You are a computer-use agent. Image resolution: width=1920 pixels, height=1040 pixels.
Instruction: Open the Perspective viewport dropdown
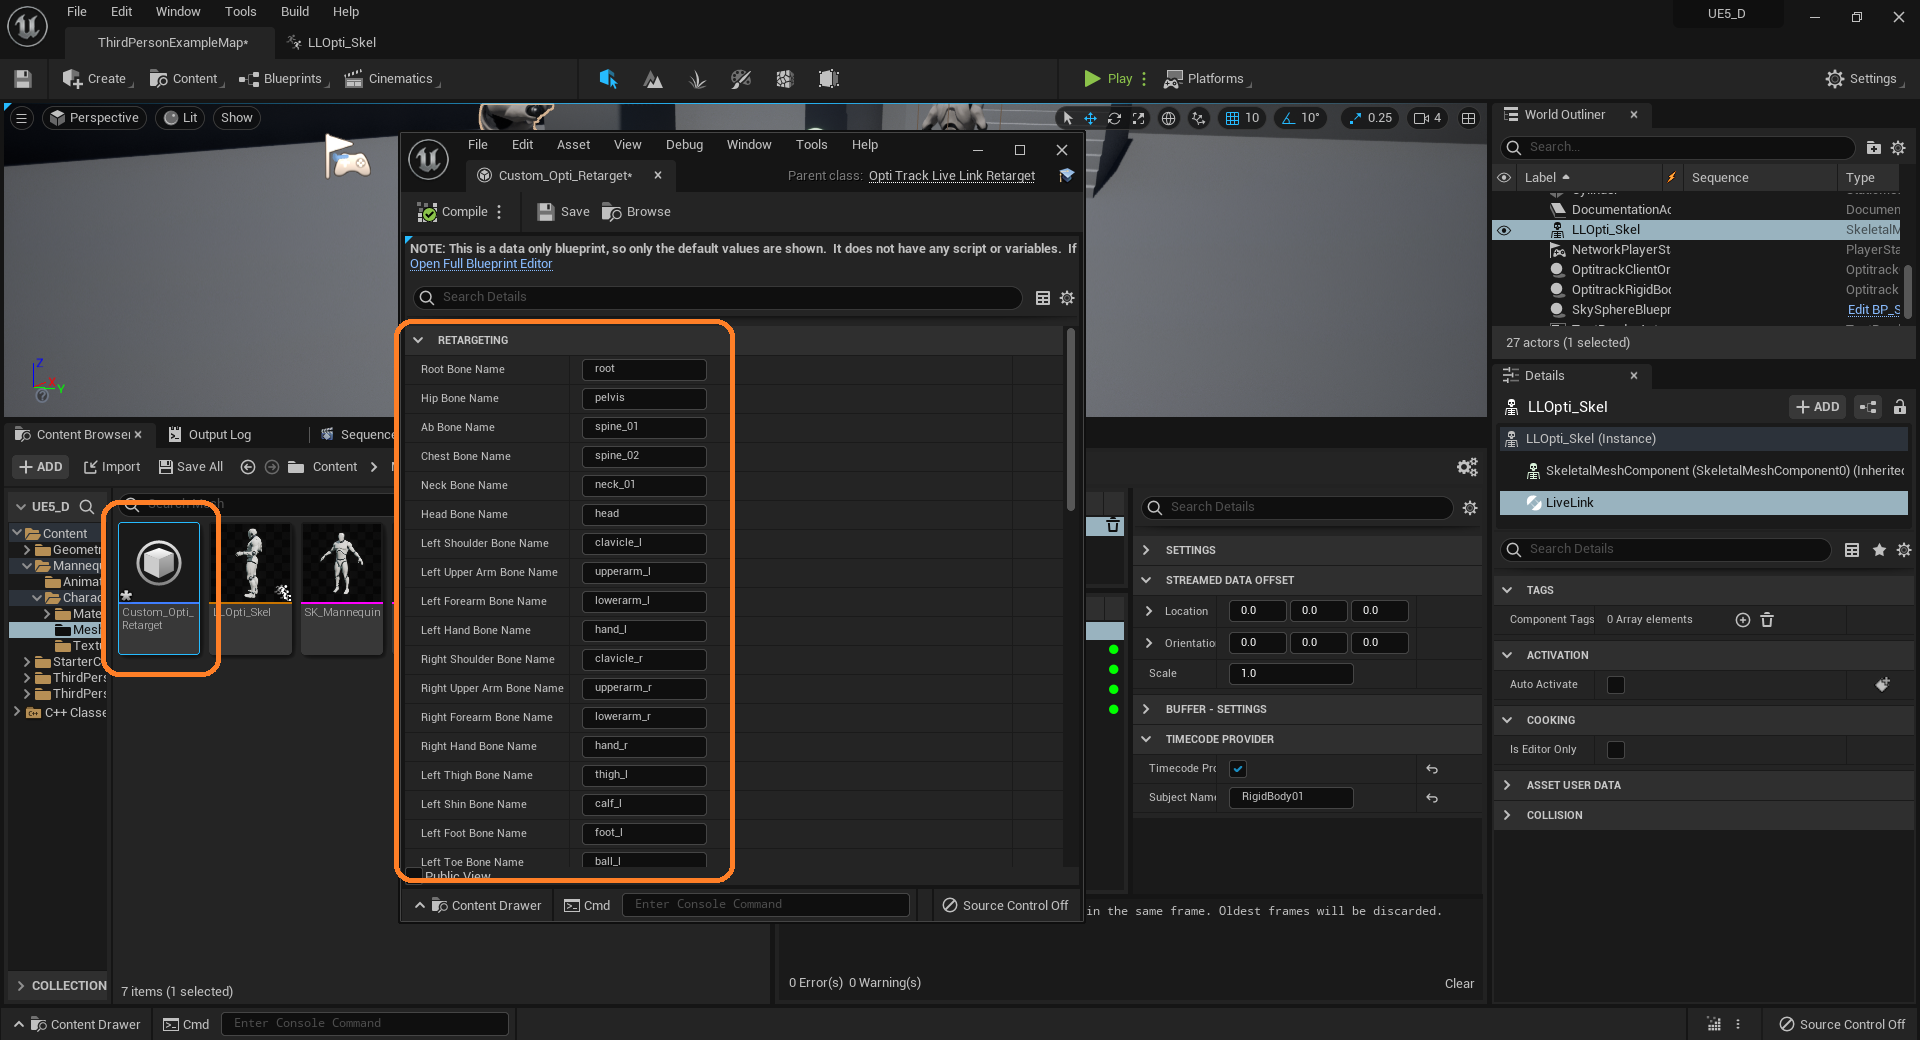coord(95,118)
